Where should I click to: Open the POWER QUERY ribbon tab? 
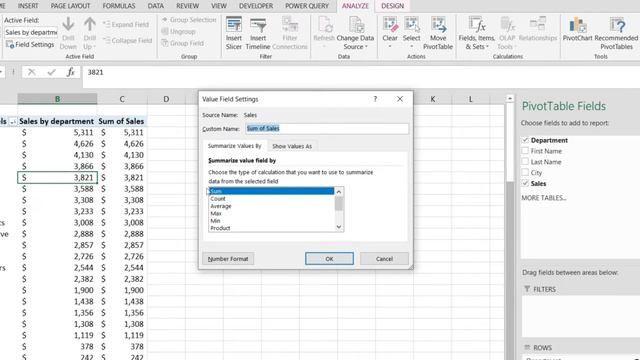click(x=307, y=6)
